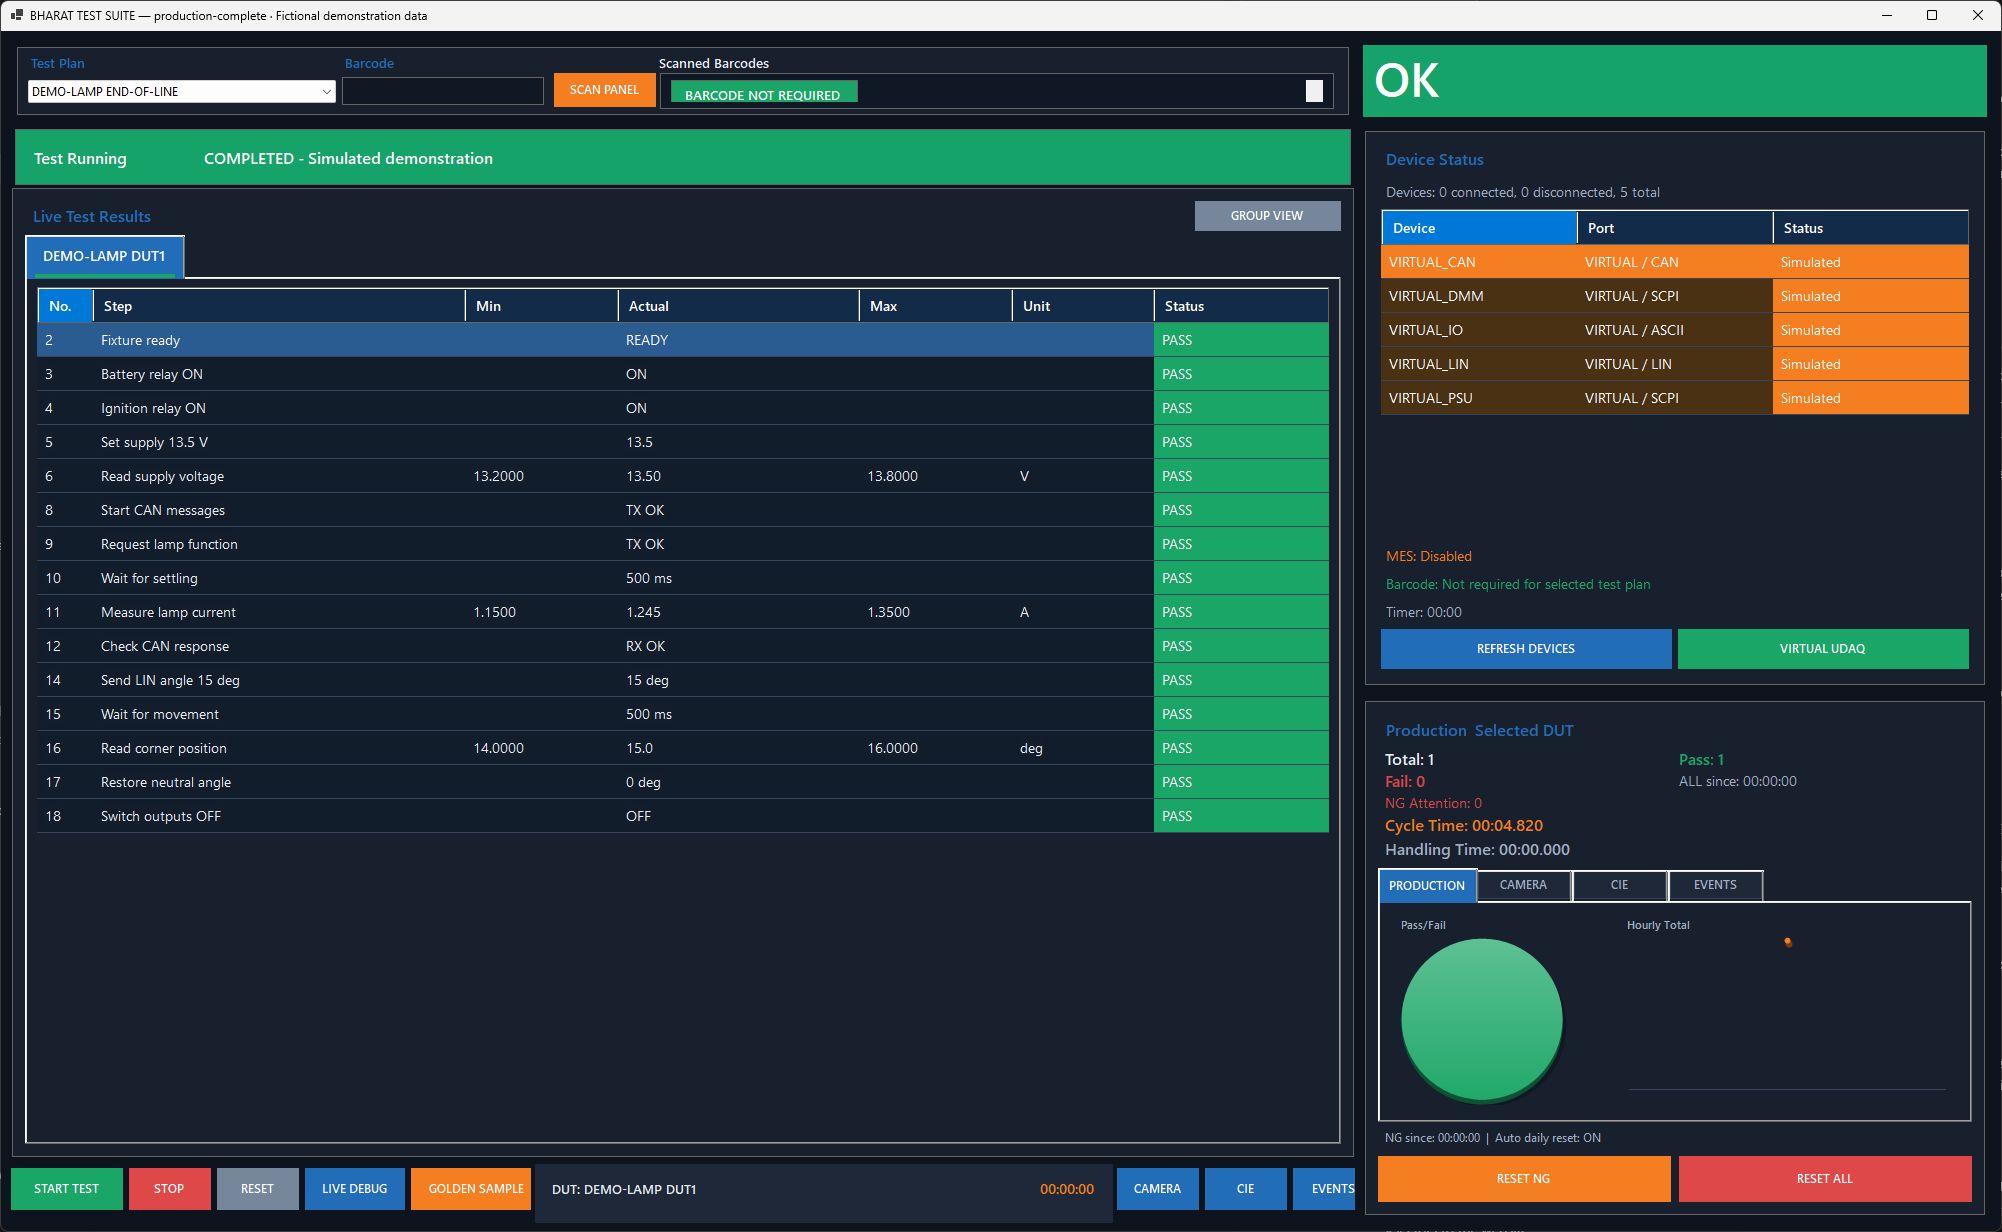Select the Measure lamp current row
This screenshot has width=2002, height=1232.
(683, 612)
